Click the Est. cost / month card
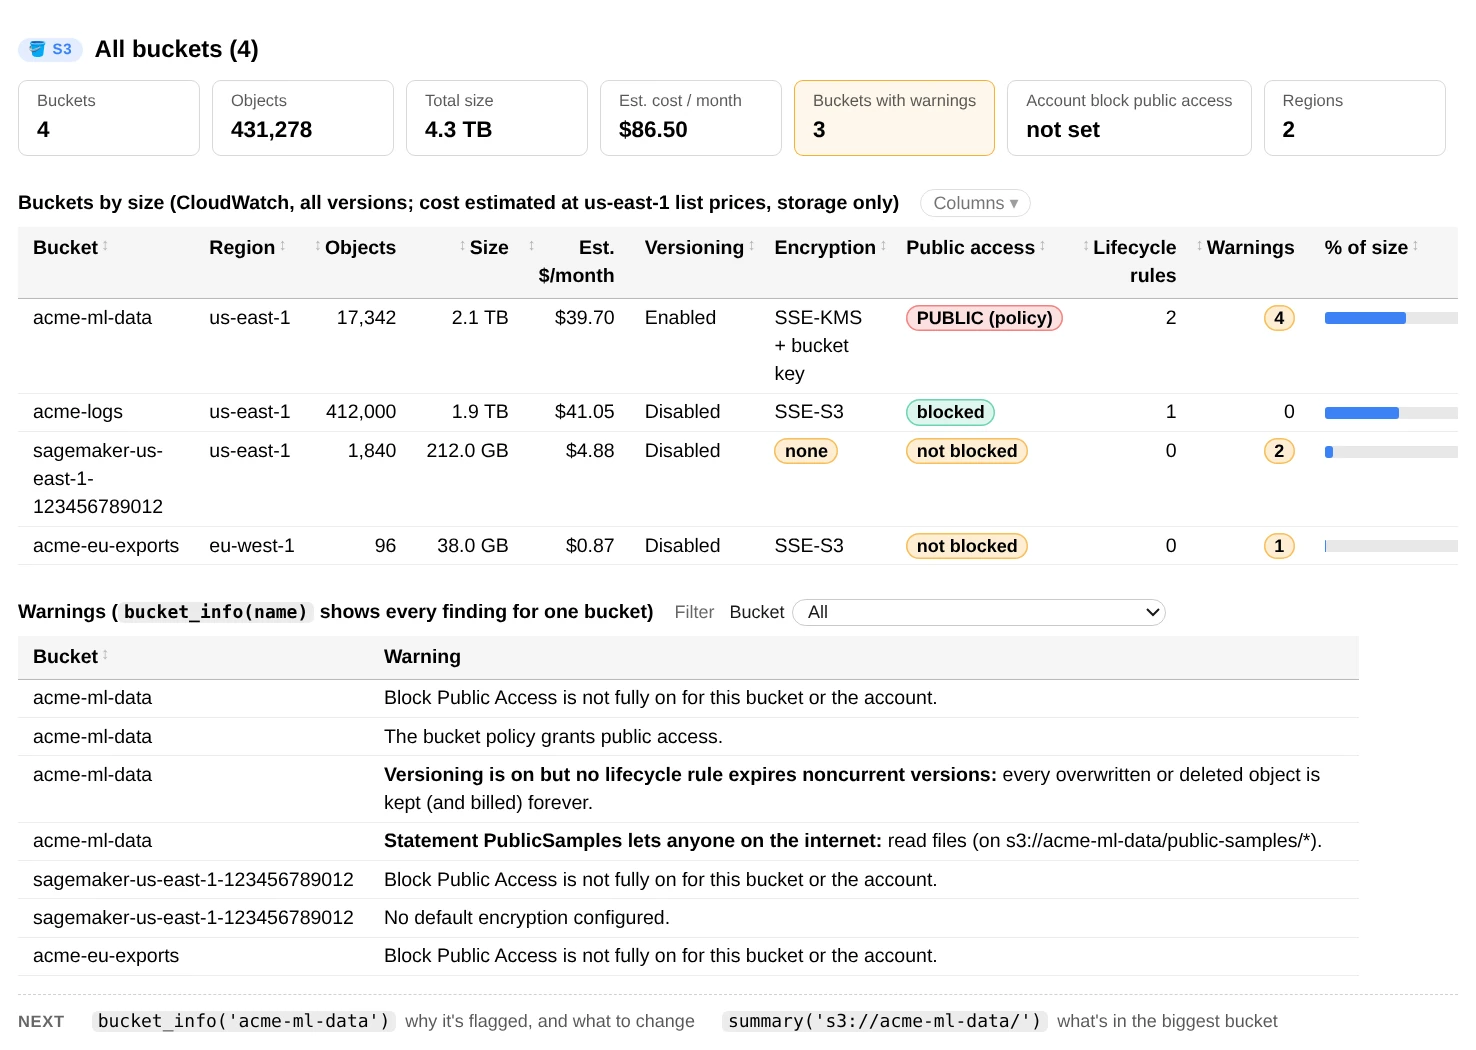Screen dimensions: 1476x1050 (x=690, y=118)
